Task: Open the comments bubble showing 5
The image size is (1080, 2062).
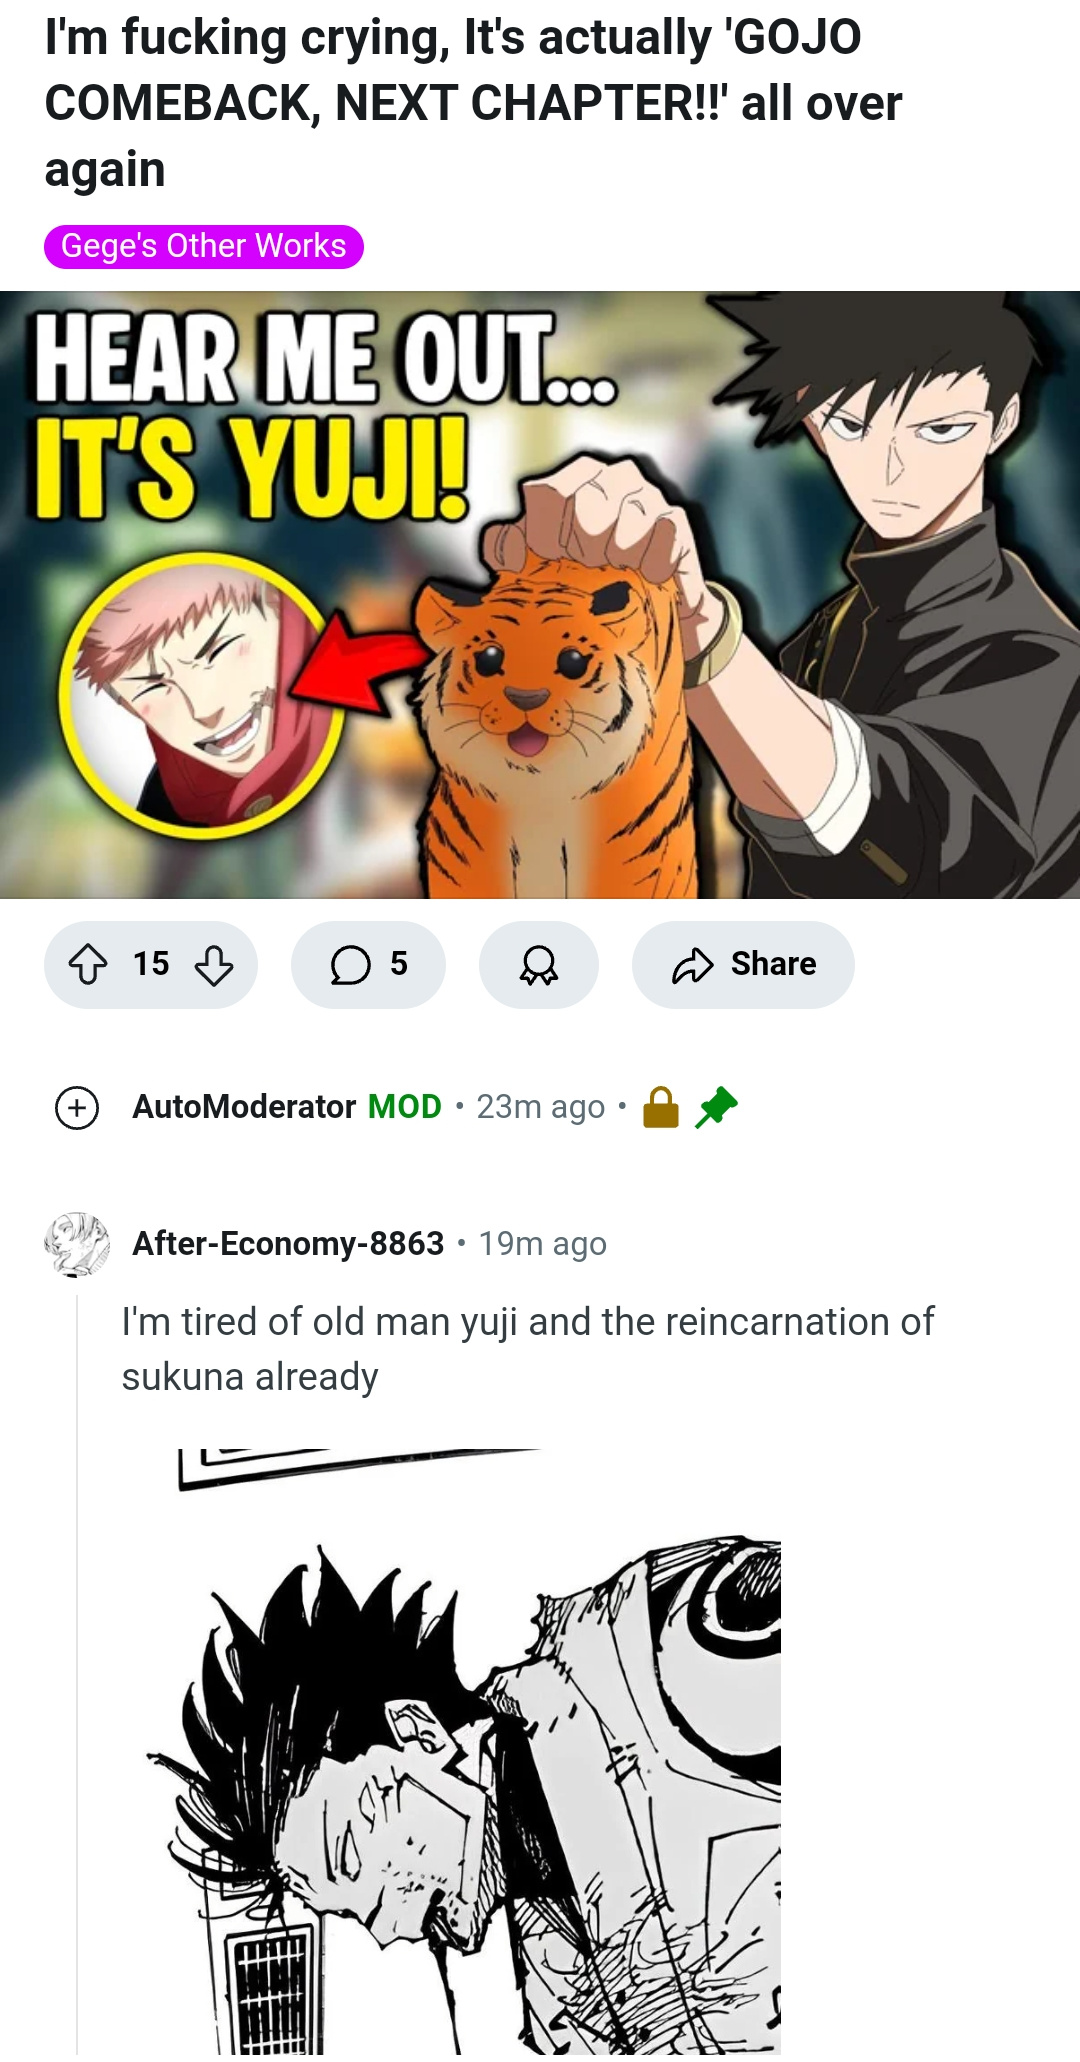Action: (x=368, y=965)
